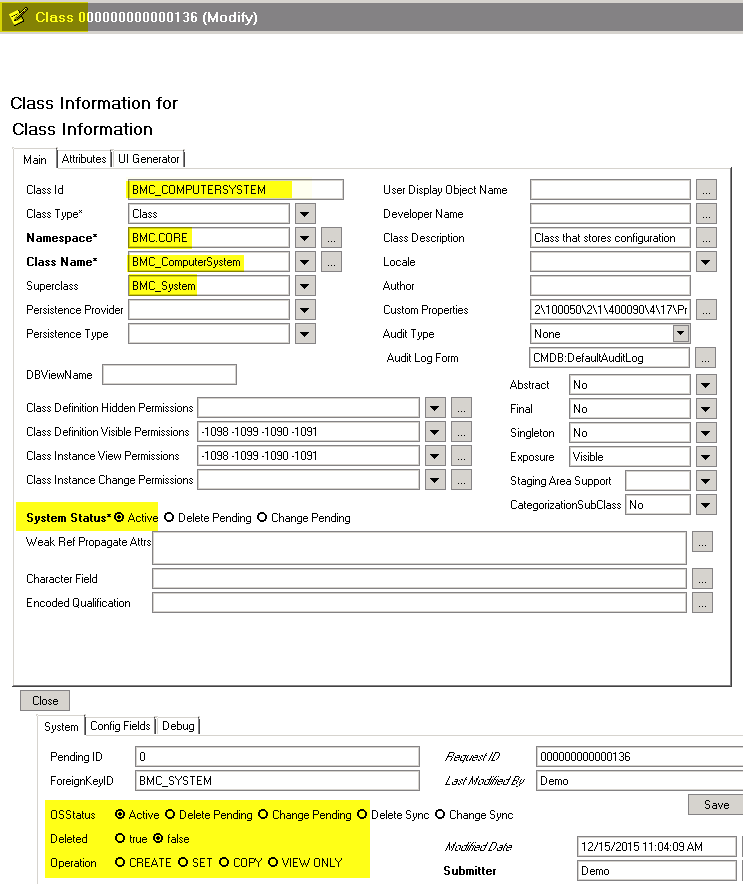743x884 pixels.
Task: Select Operation VIEW ONLY radio
Action: tap(273, 862)
